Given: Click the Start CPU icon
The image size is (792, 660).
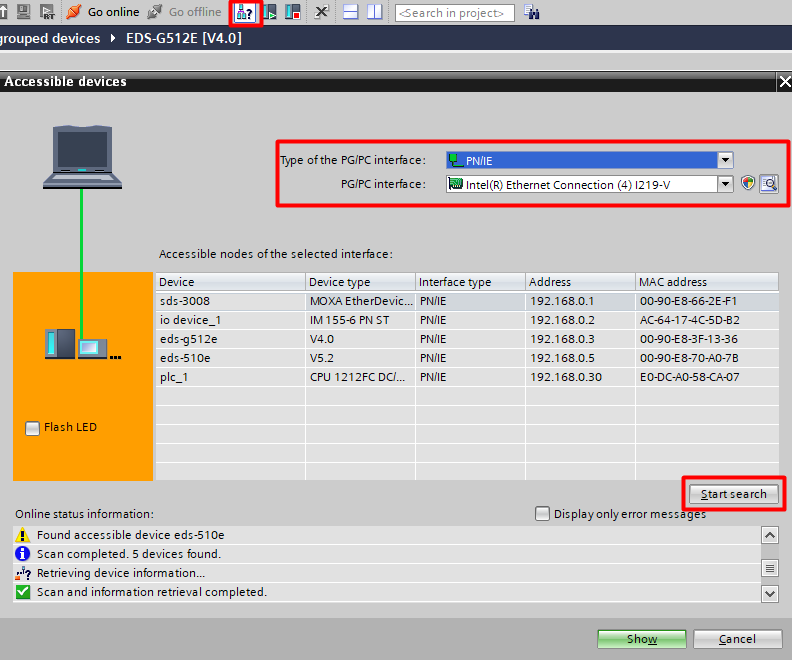Looking at the screenshot, I should pos(269,12).
